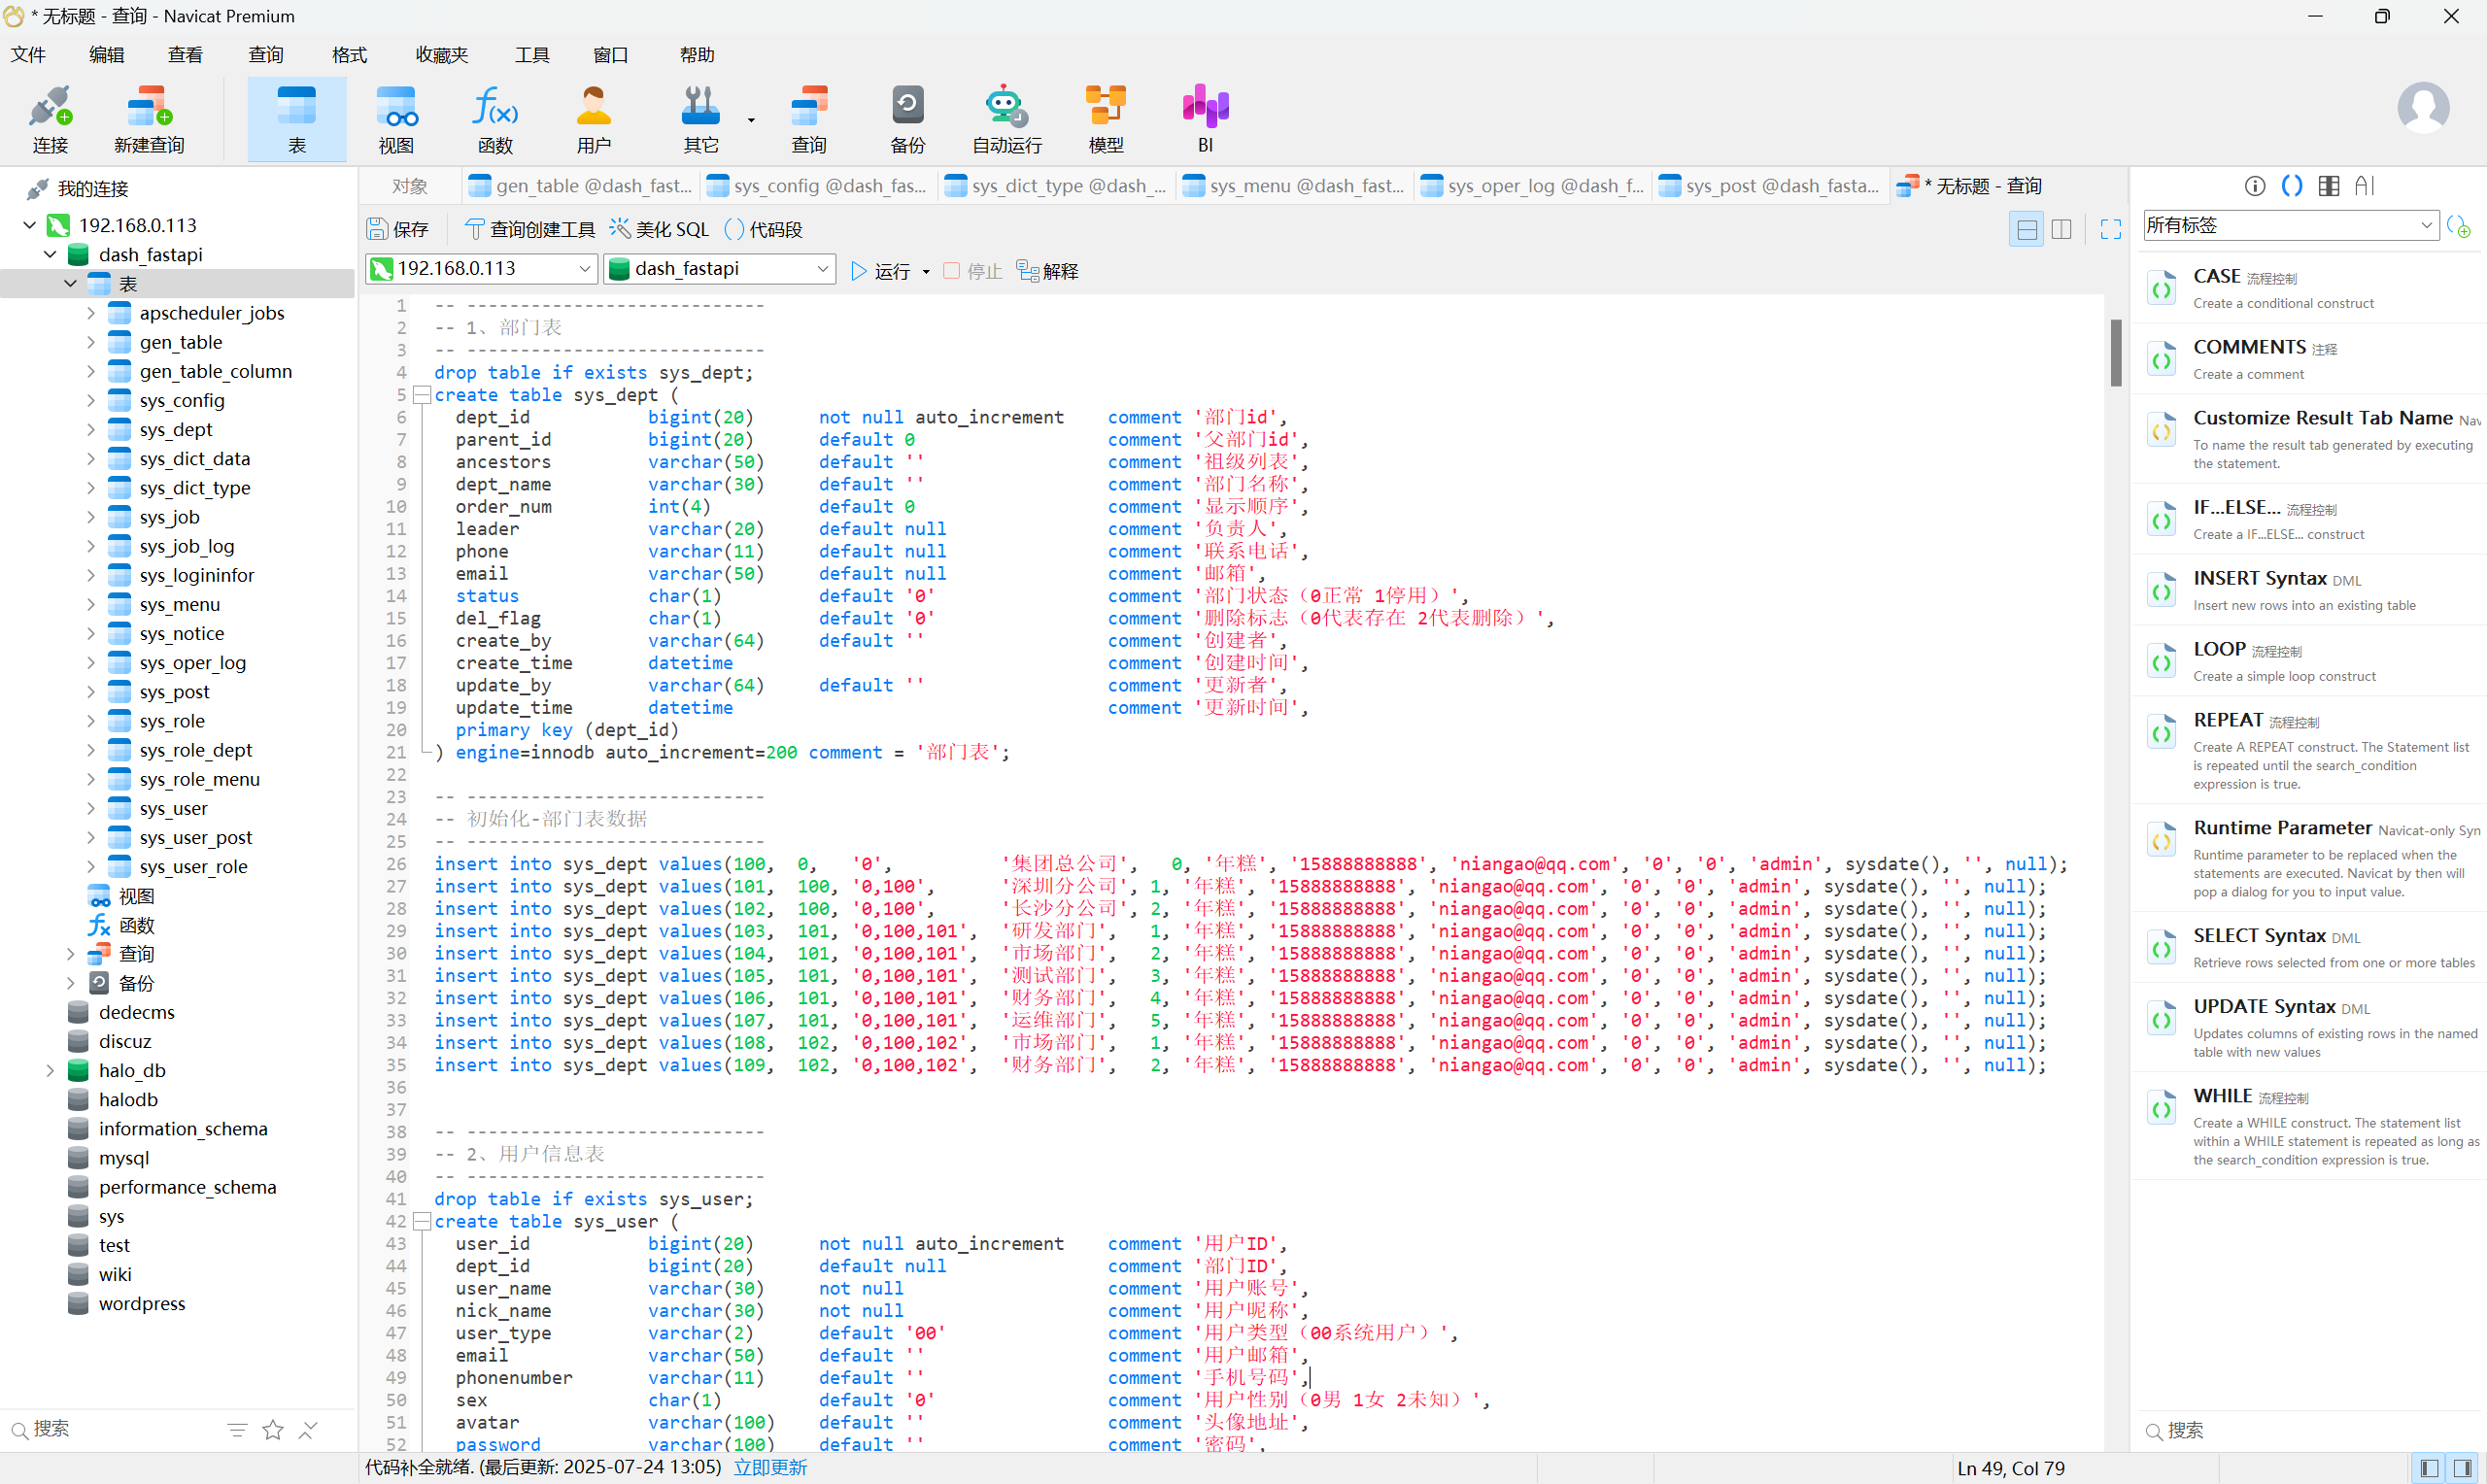Collapse the dash_fastapi database node
Viewport: 2487px width, 1484px height.
tap(50, 254)
